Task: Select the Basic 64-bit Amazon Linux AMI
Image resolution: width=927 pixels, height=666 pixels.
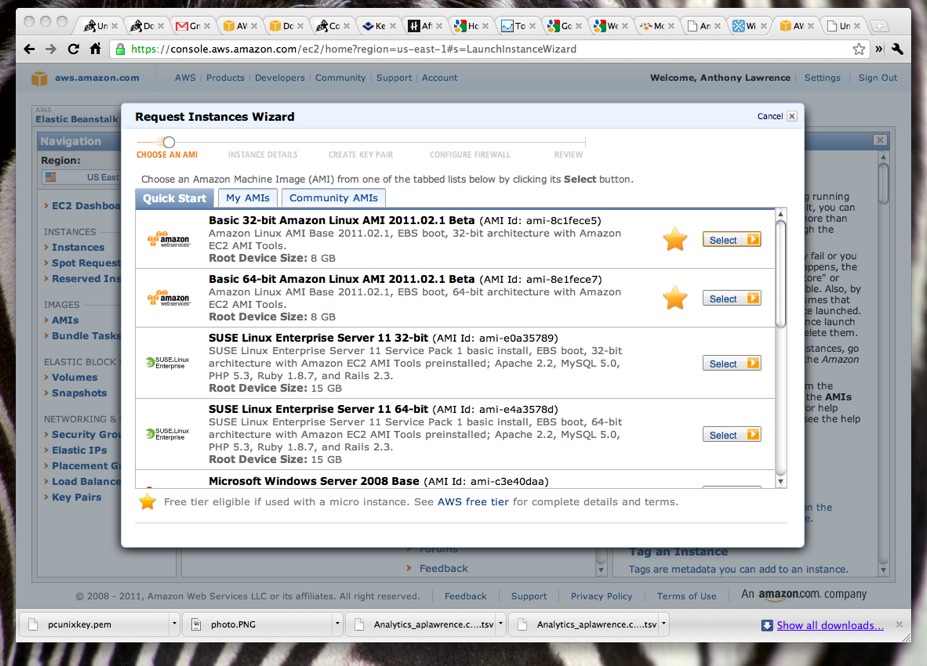Action: point(731,298)
